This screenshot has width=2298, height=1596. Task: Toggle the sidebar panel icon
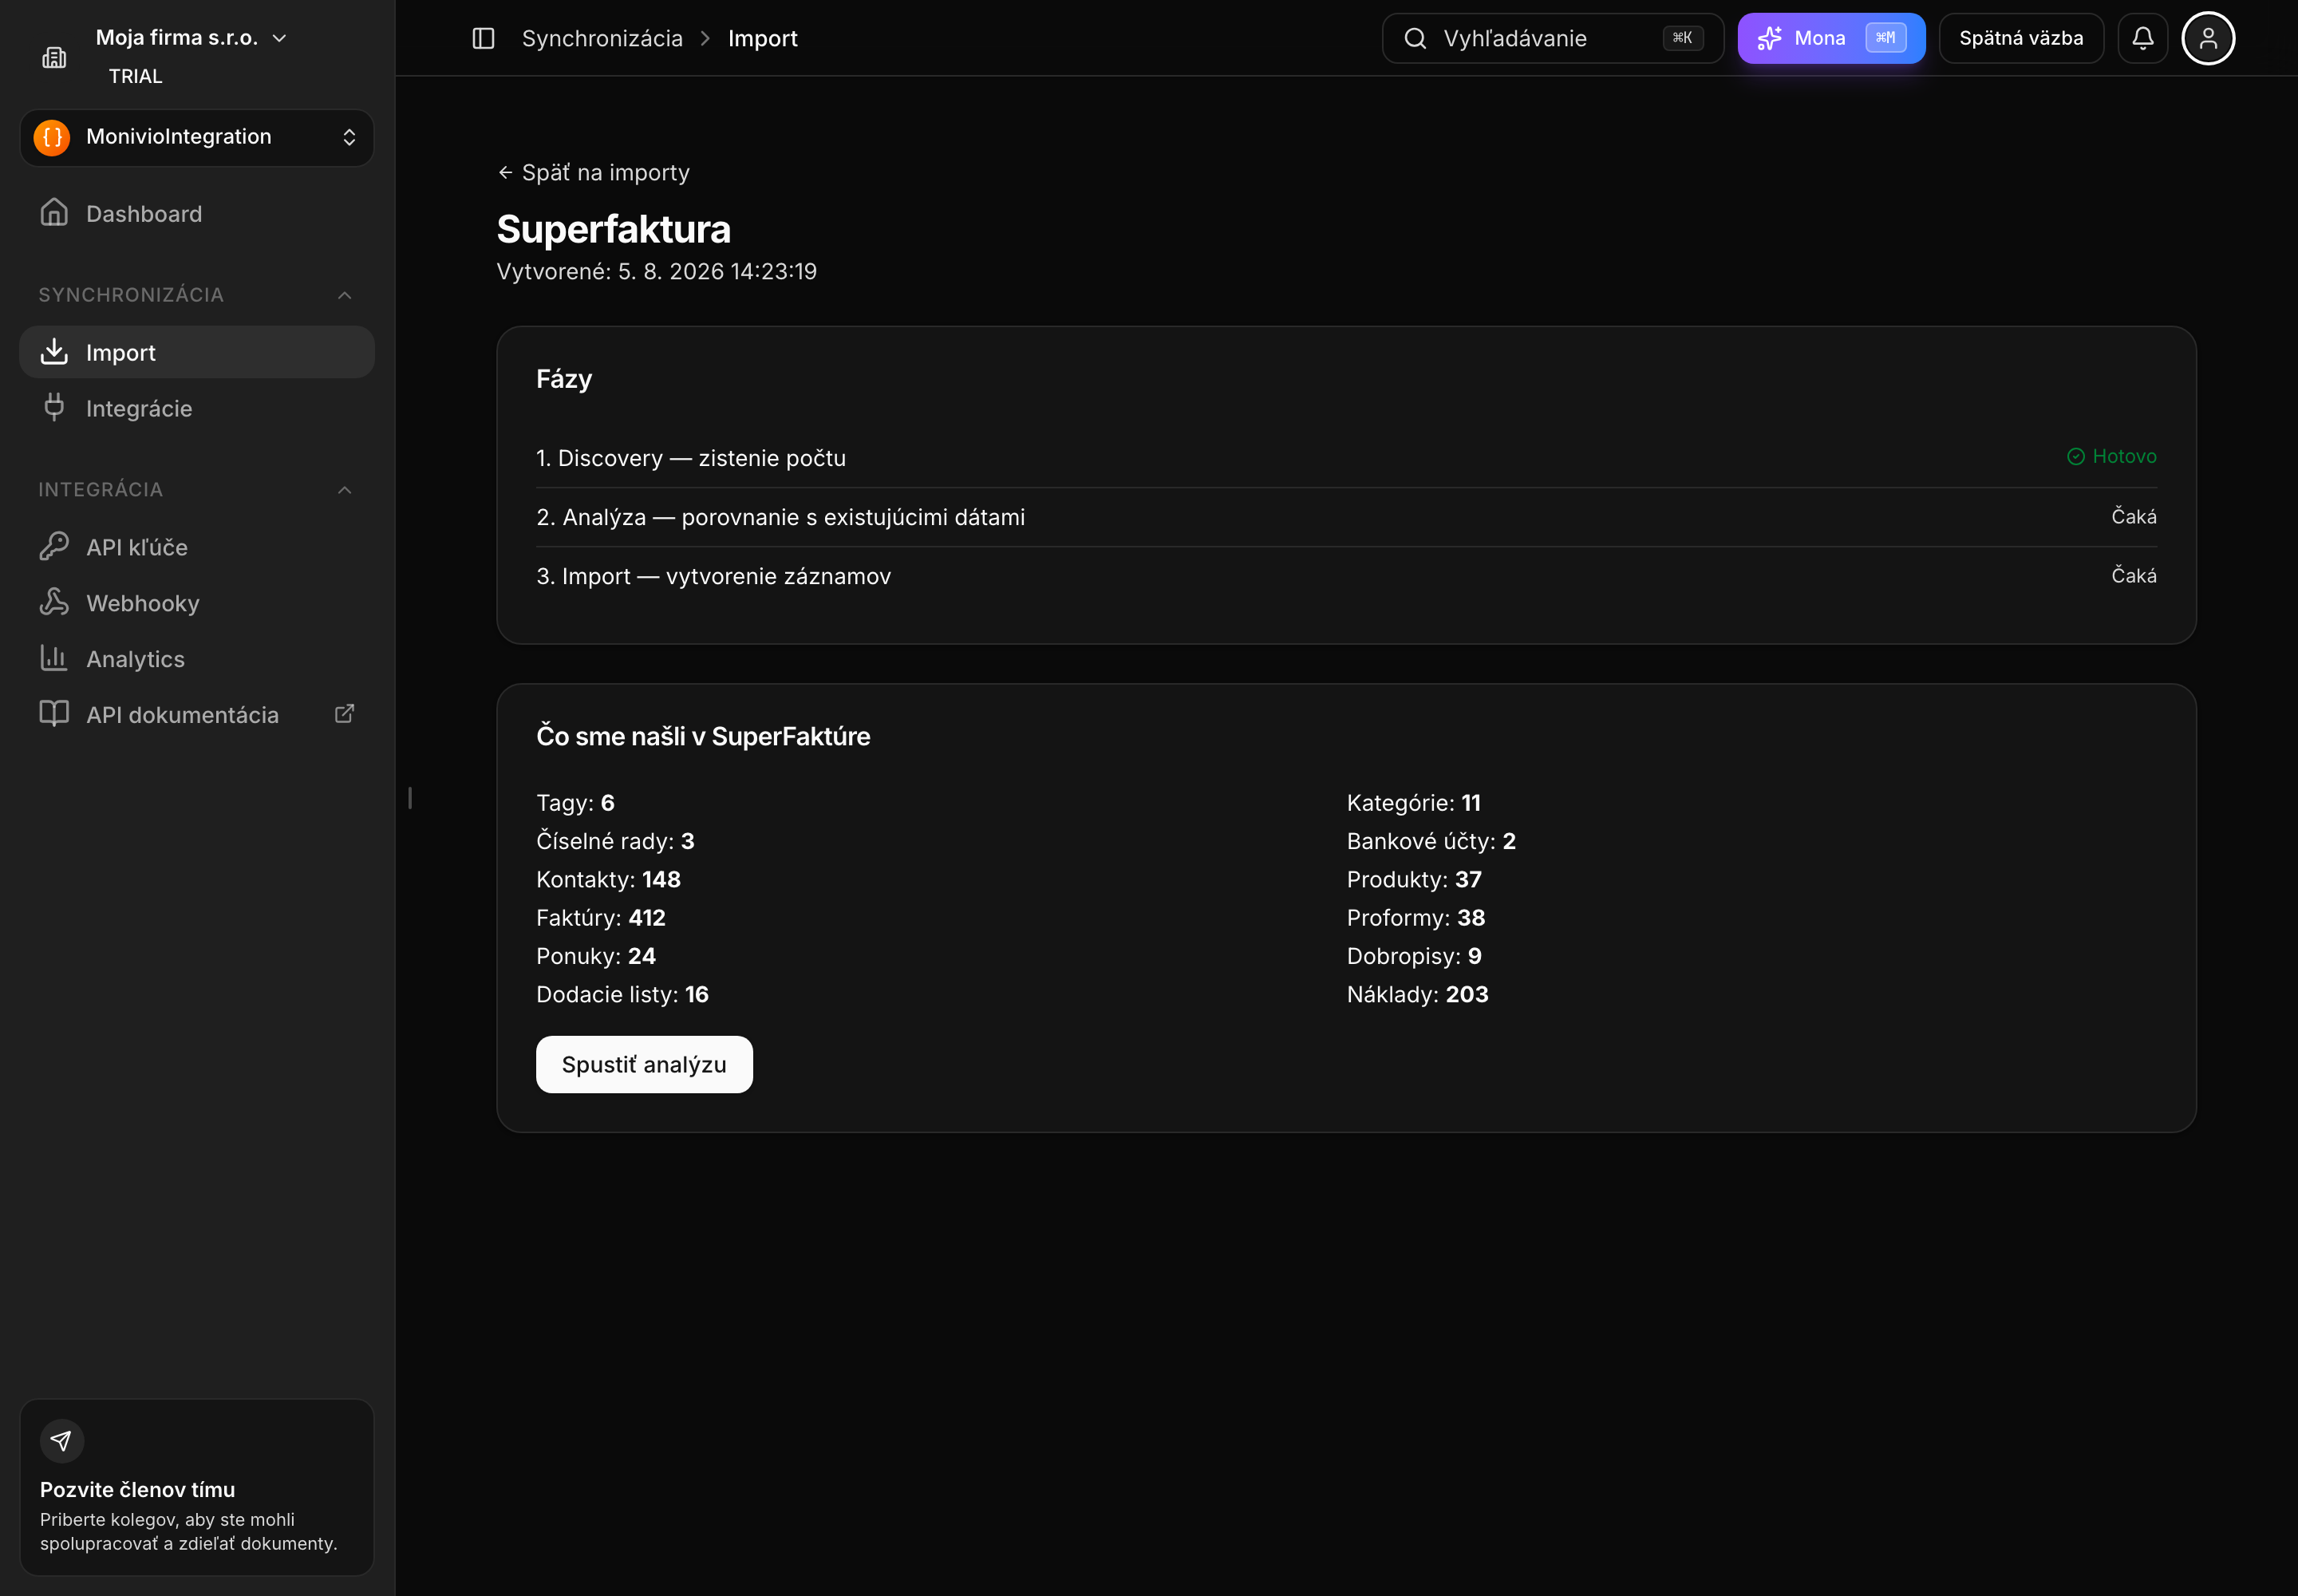pos(483,38)
